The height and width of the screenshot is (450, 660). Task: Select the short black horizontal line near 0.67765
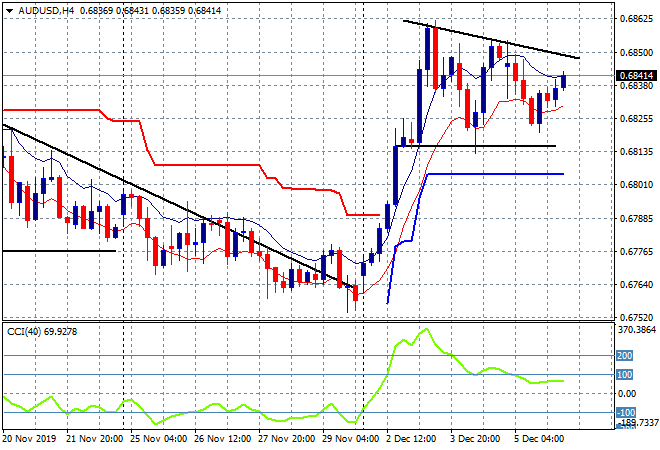click(59, 251)
